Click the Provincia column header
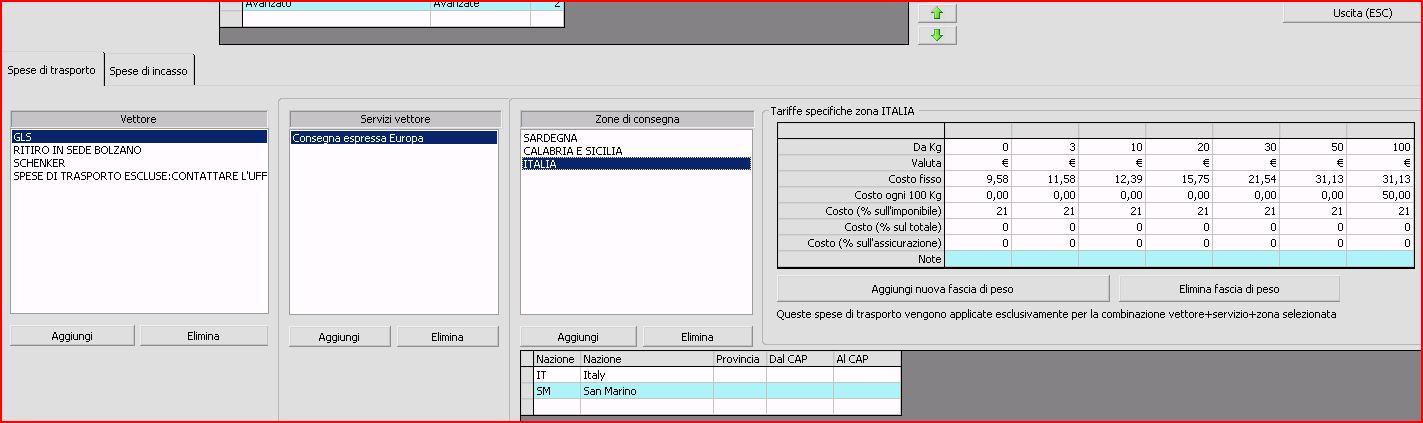The height and width of the screenshot is (423, 1423). click(x=740, y=359)
